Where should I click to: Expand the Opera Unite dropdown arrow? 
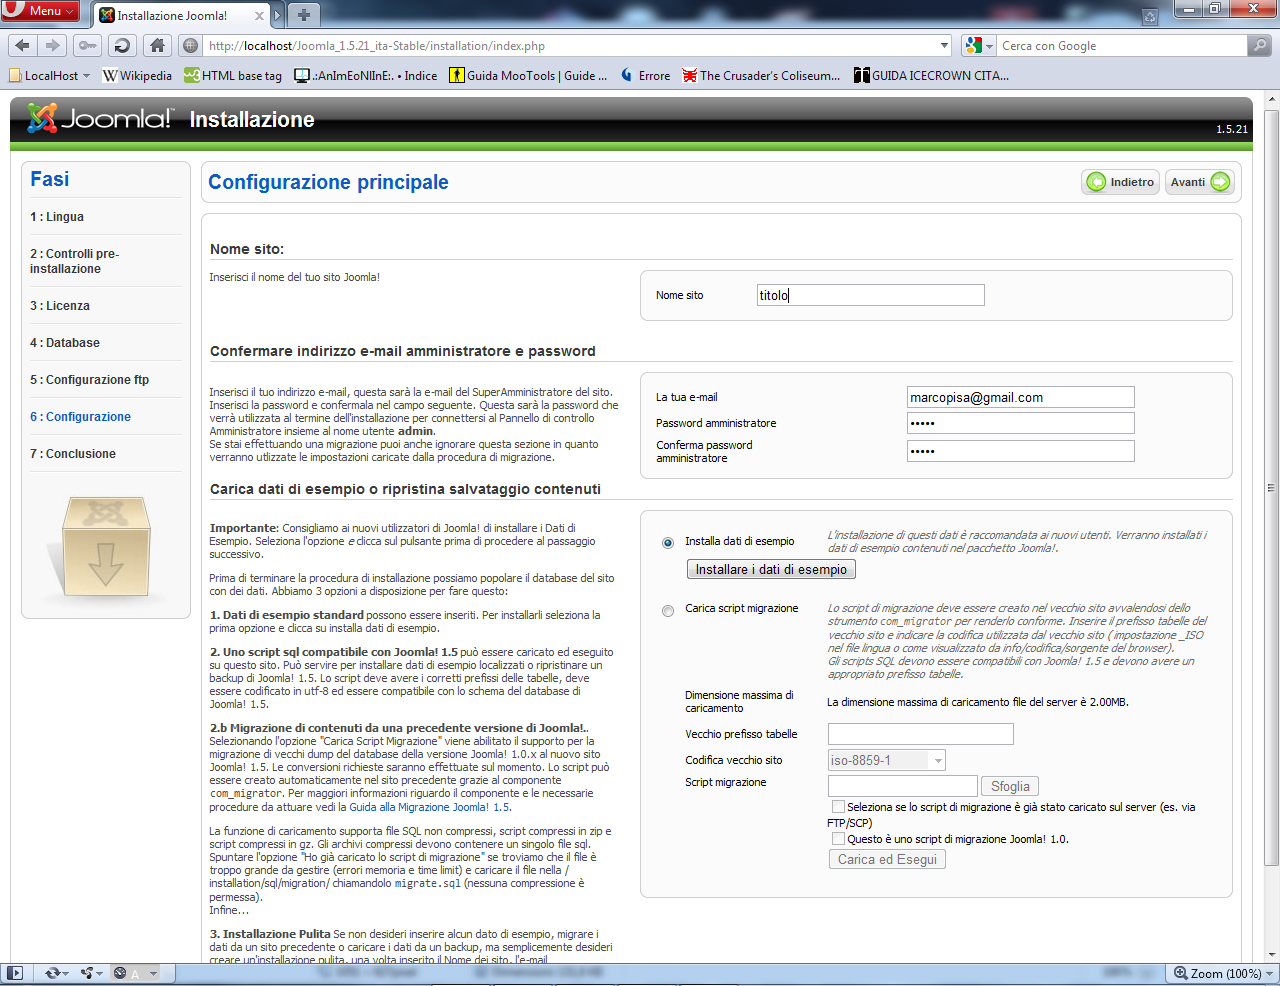point(100,973)
